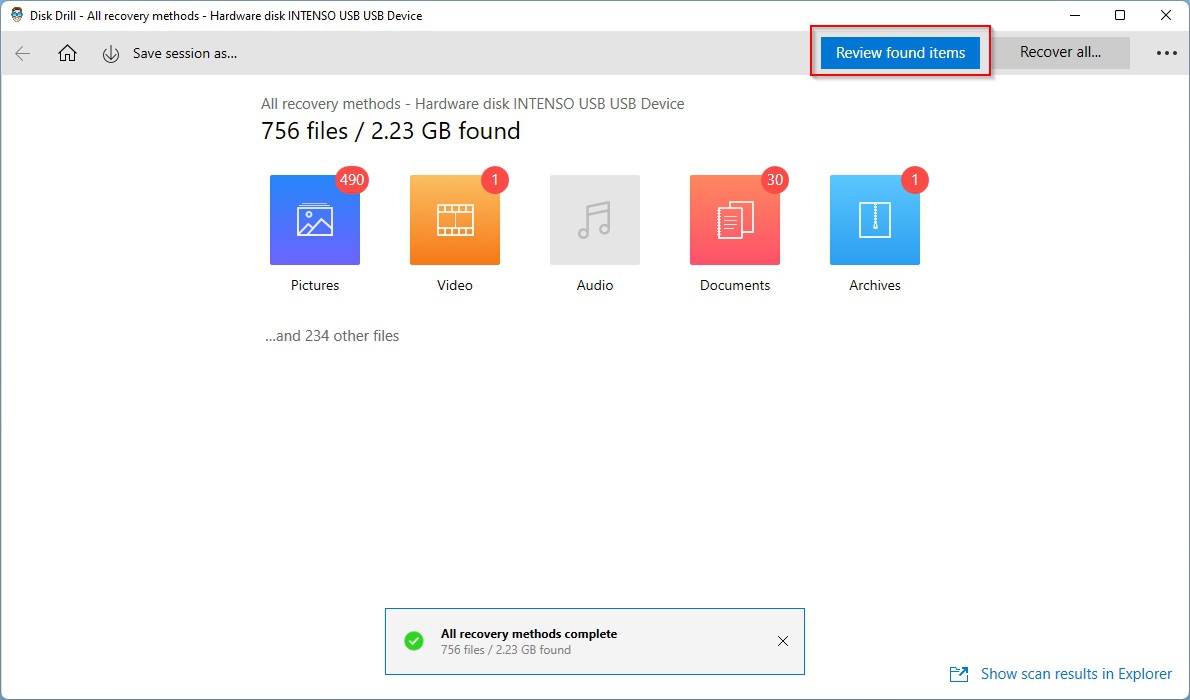The width and height of the screenshot is (1190, 700).
Task: Click the Audio label
Action: click(595, 285)
